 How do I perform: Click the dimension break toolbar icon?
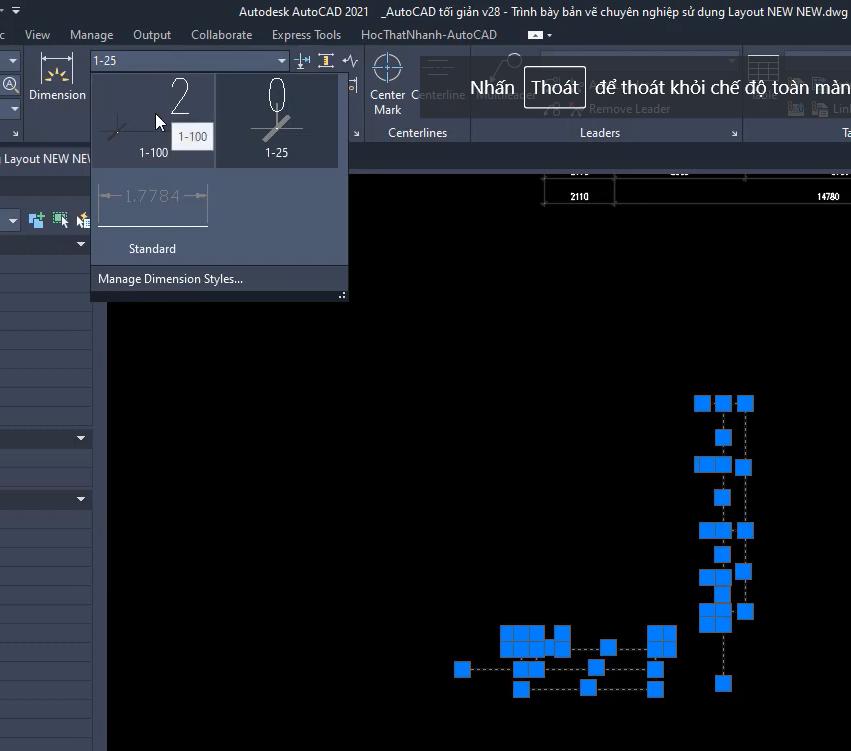pos(301,61)
